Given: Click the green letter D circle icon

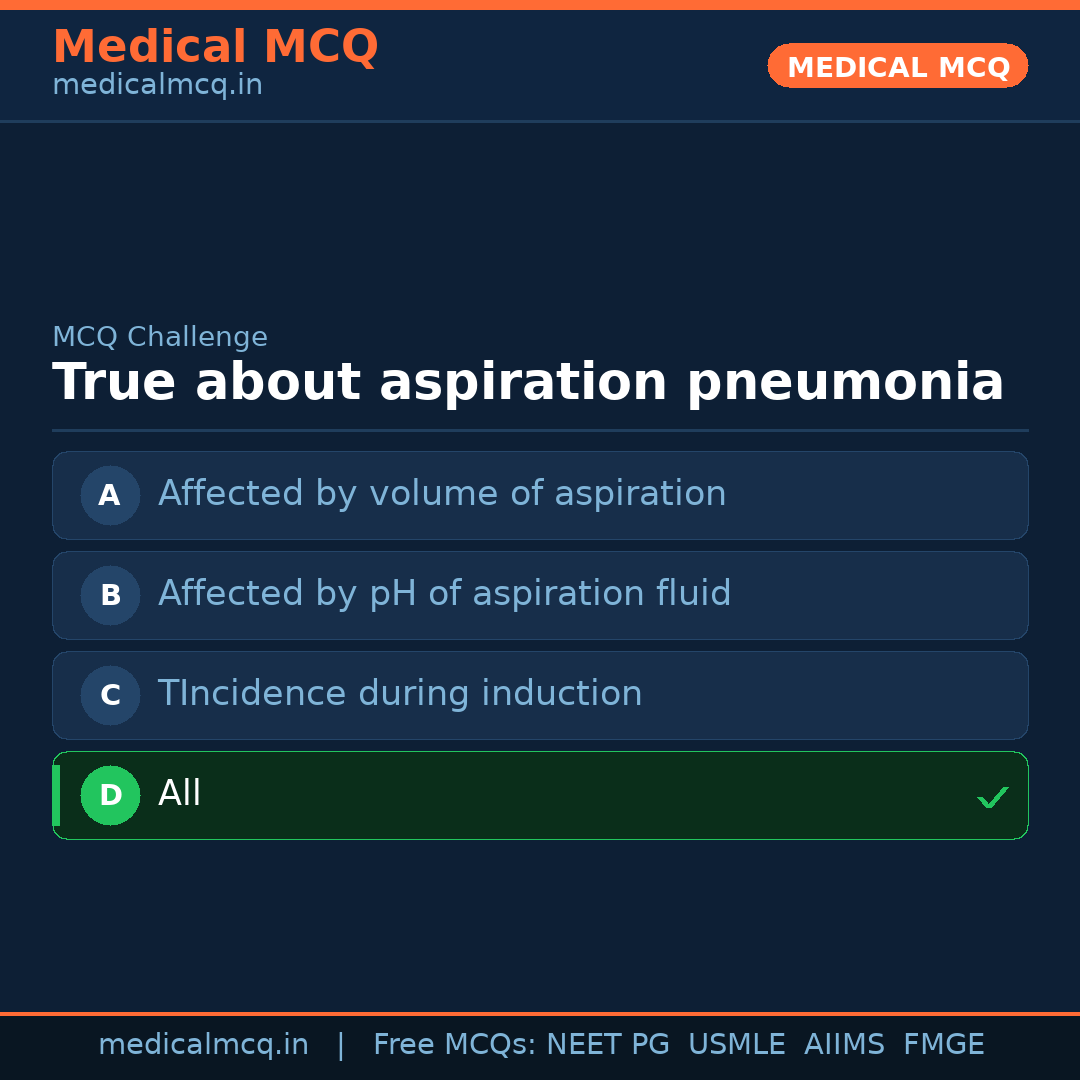Looking at the screenshot, I should (110, 795).
